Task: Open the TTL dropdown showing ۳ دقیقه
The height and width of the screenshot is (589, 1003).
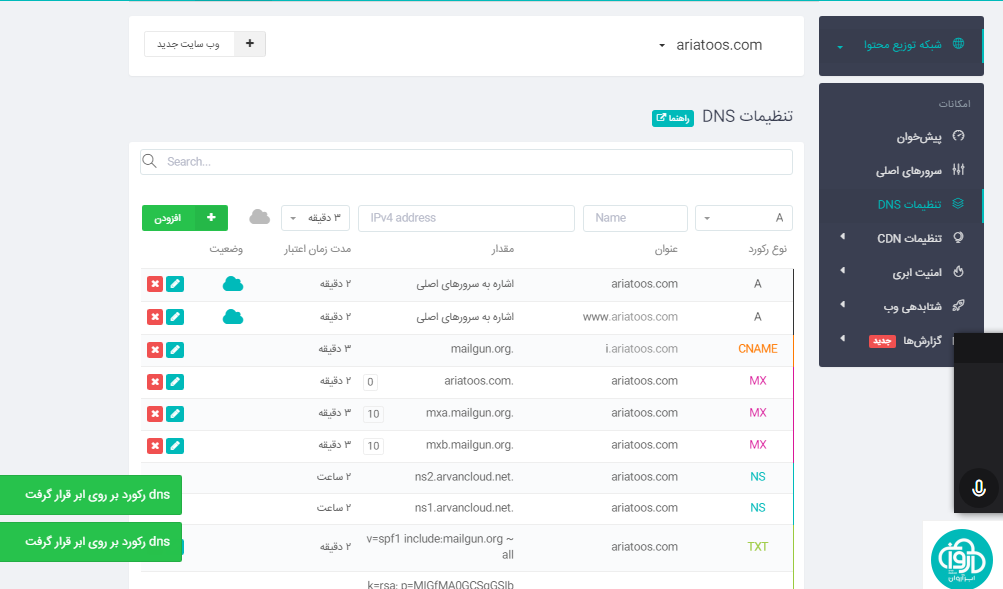Action: point(315,218)
